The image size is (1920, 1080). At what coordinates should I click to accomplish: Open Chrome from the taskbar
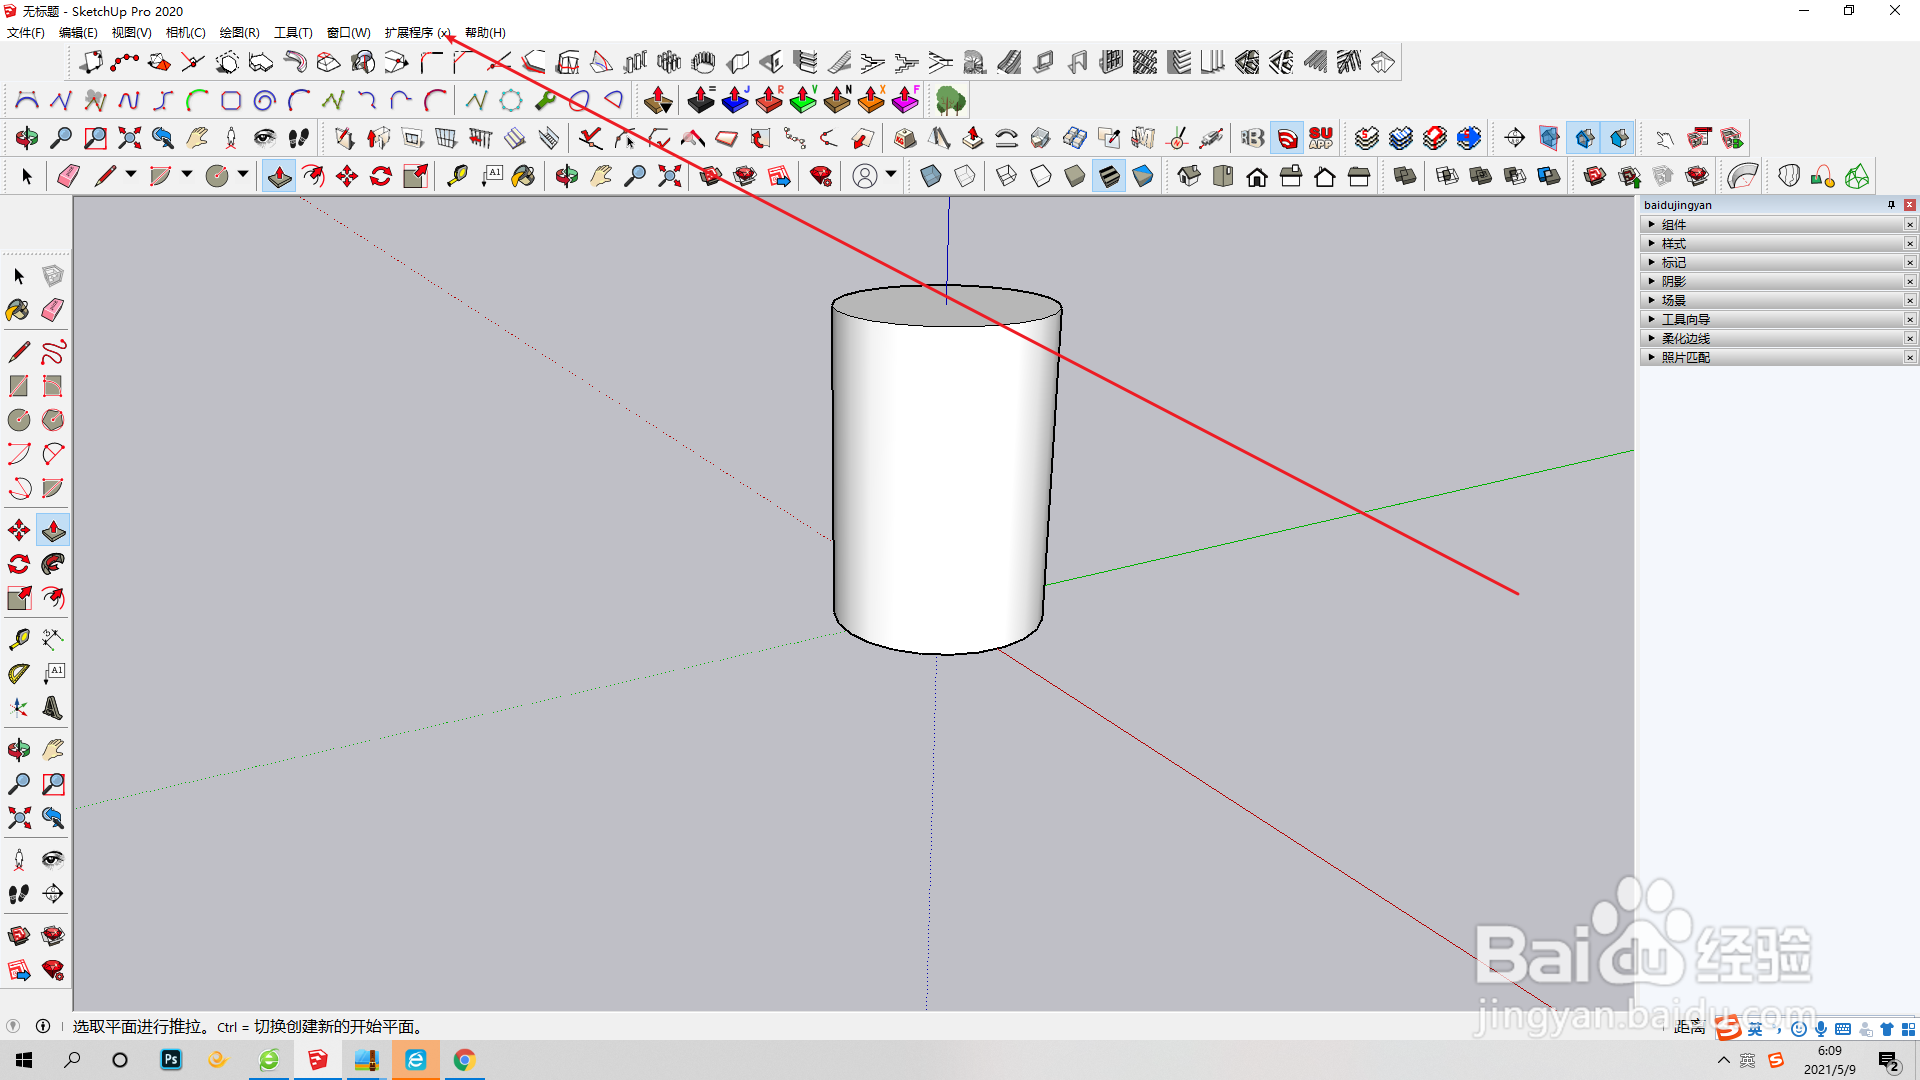pyautogui.click(x=464, y=1060)
